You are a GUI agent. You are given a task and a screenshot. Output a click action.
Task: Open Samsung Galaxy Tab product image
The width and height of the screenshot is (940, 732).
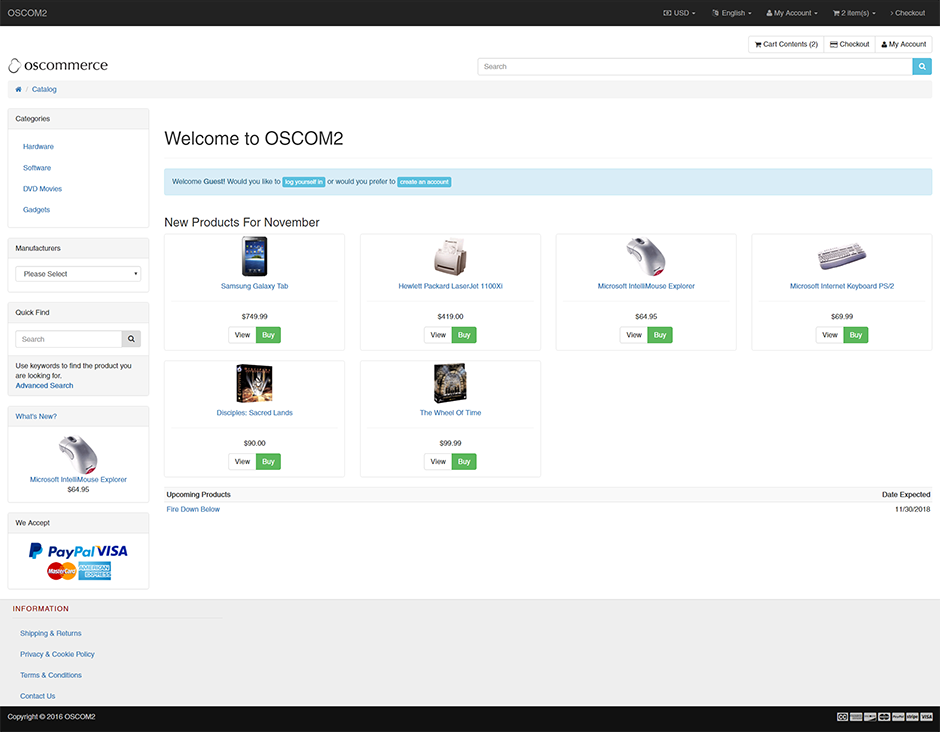pyautogui.click(x=254, y=256)
